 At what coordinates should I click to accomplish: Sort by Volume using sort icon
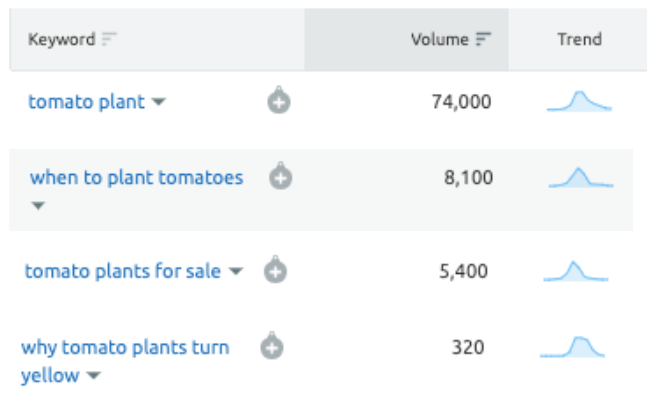pyautogui.click(x=483, y=39)
